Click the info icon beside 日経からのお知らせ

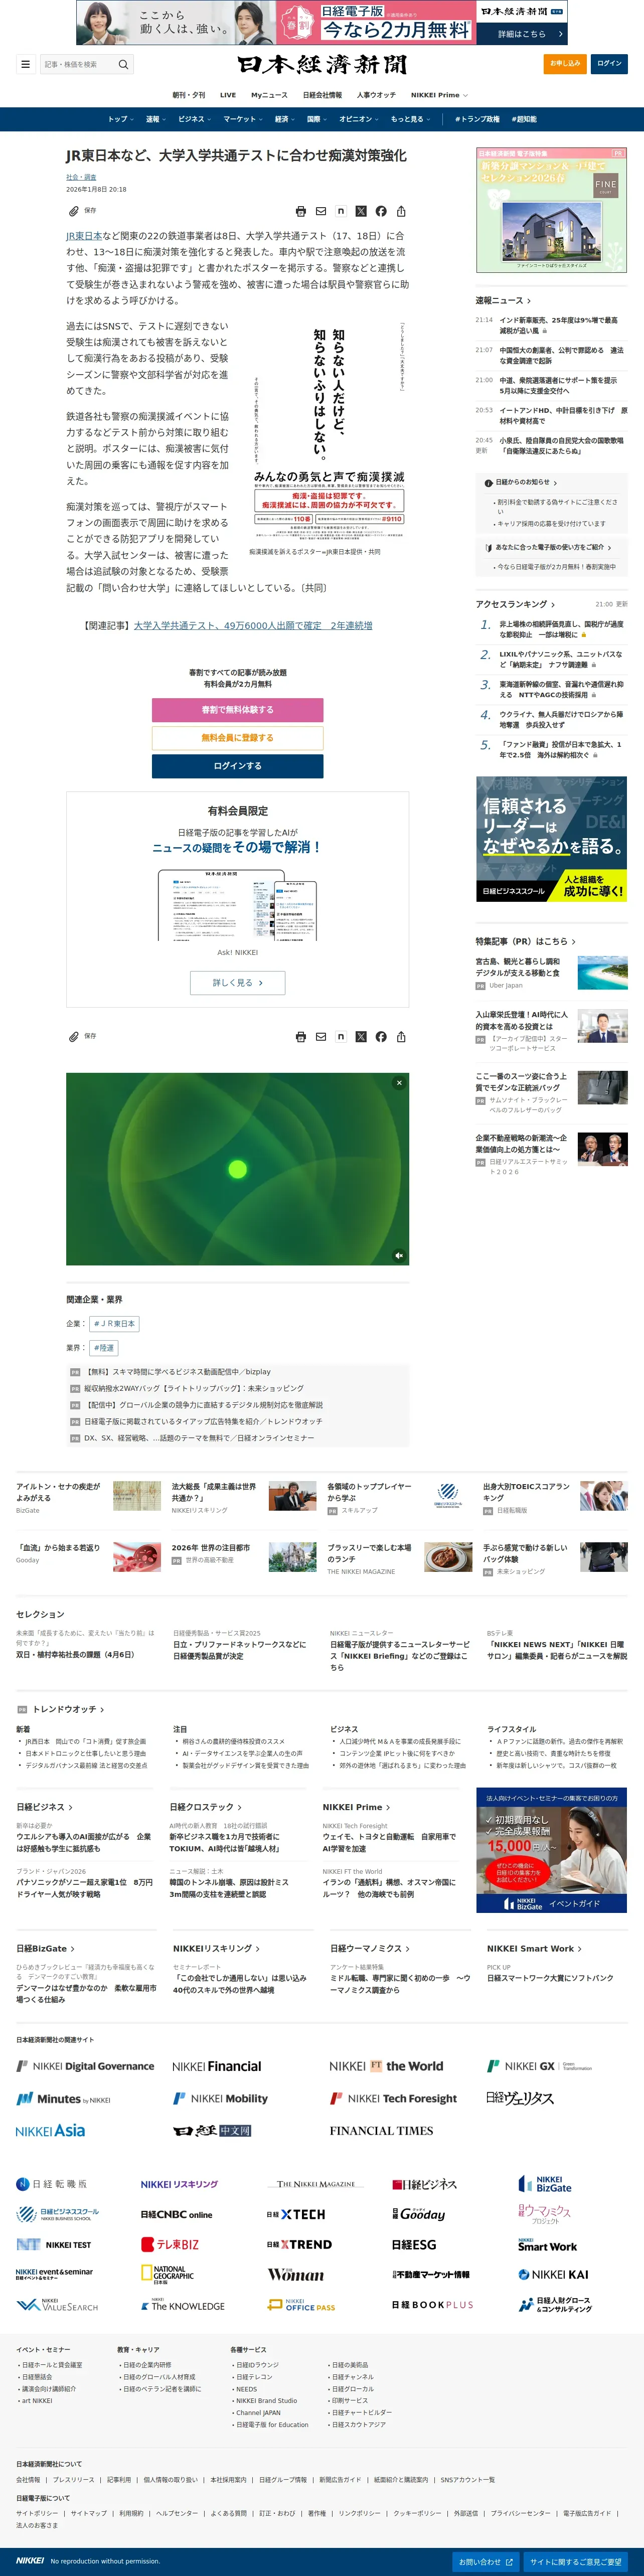click(x=489, y=483)
